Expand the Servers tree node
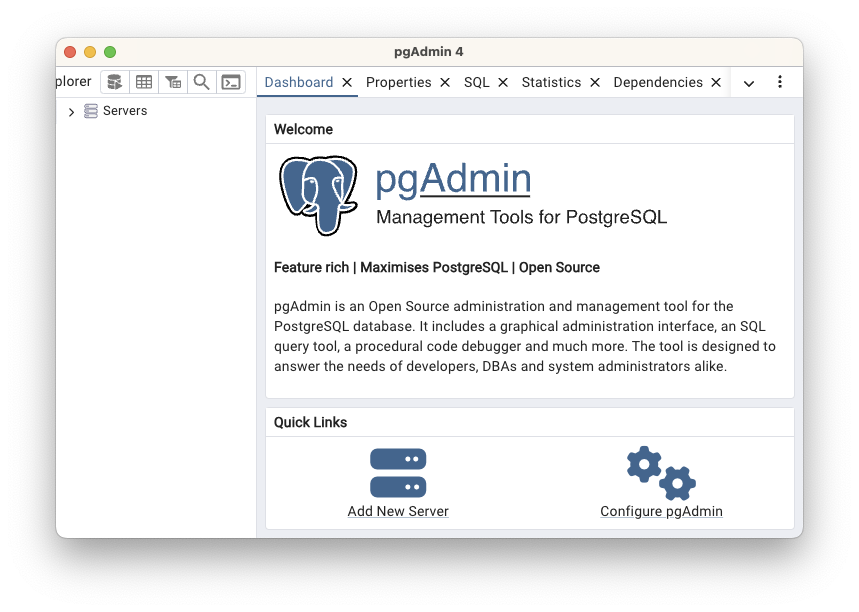This screenshot has width=859, height=612. (70, 111)
